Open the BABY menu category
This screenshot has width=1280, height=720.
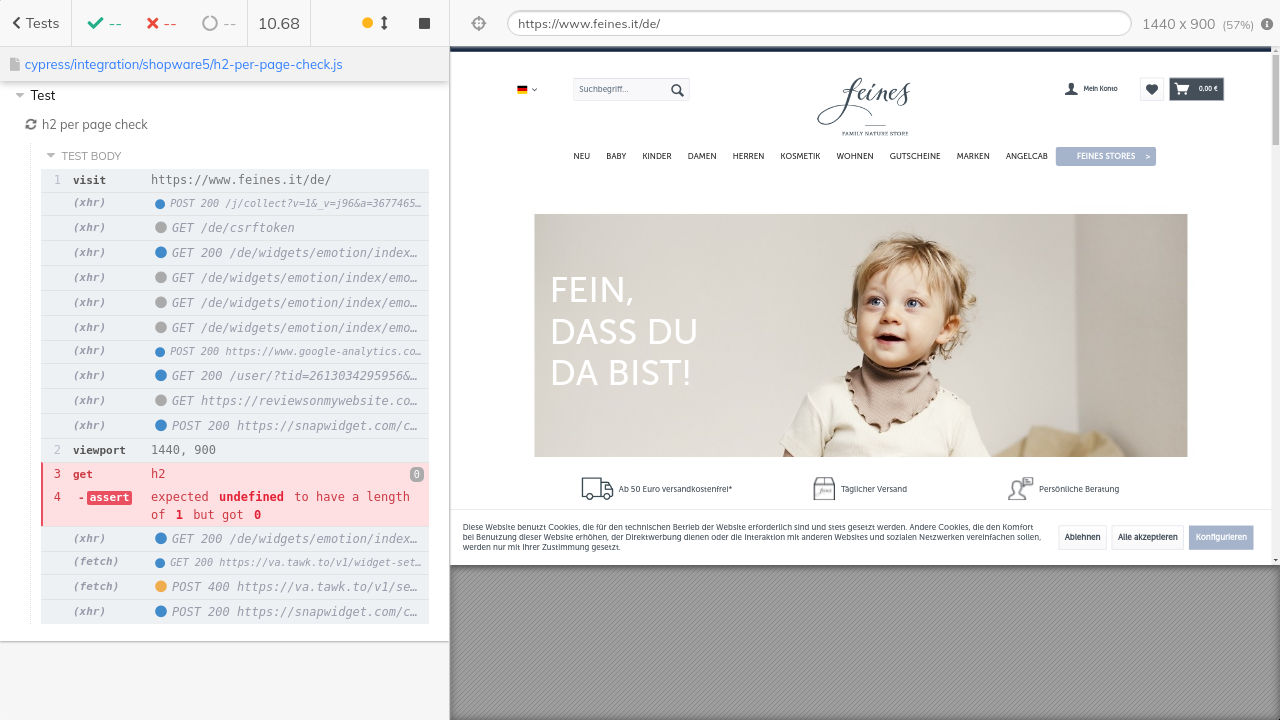coord(616,156)
